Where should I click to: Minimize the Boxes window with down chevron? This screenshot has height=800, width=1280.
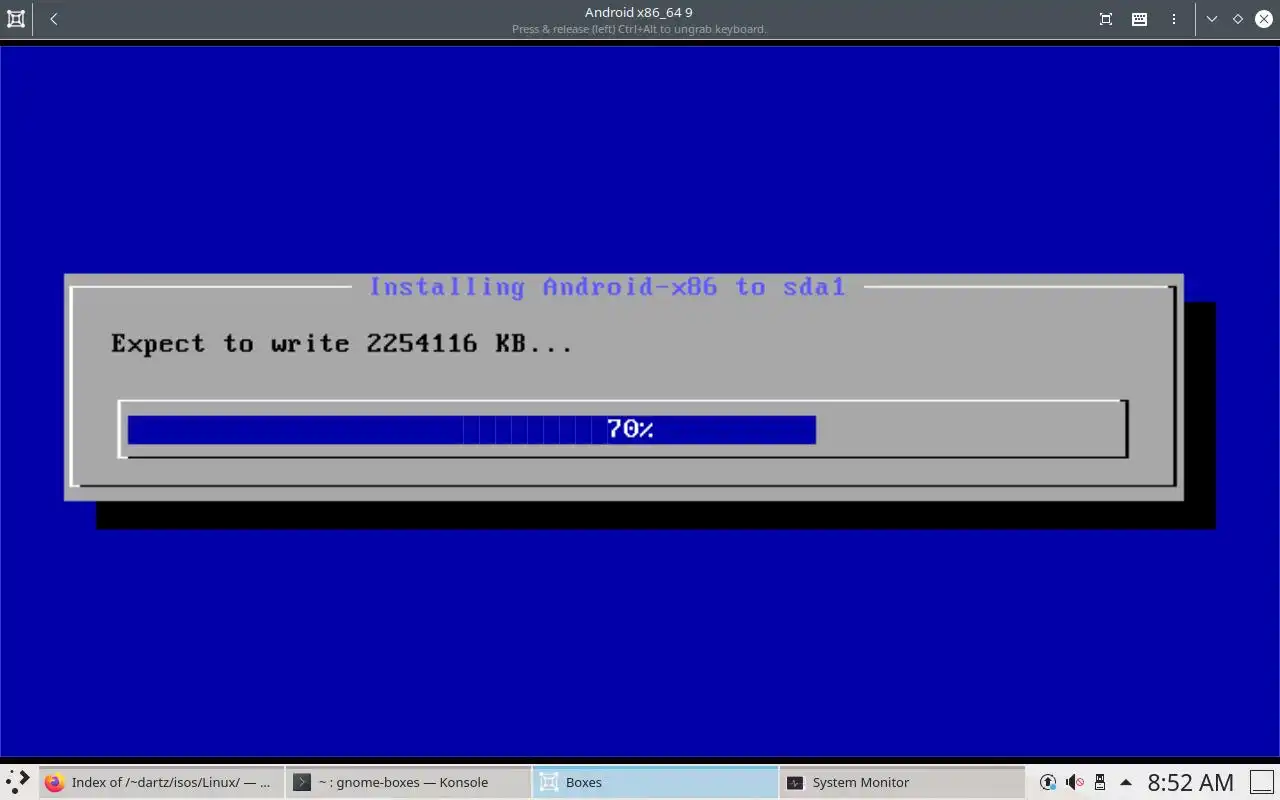tap(1212, 19)
